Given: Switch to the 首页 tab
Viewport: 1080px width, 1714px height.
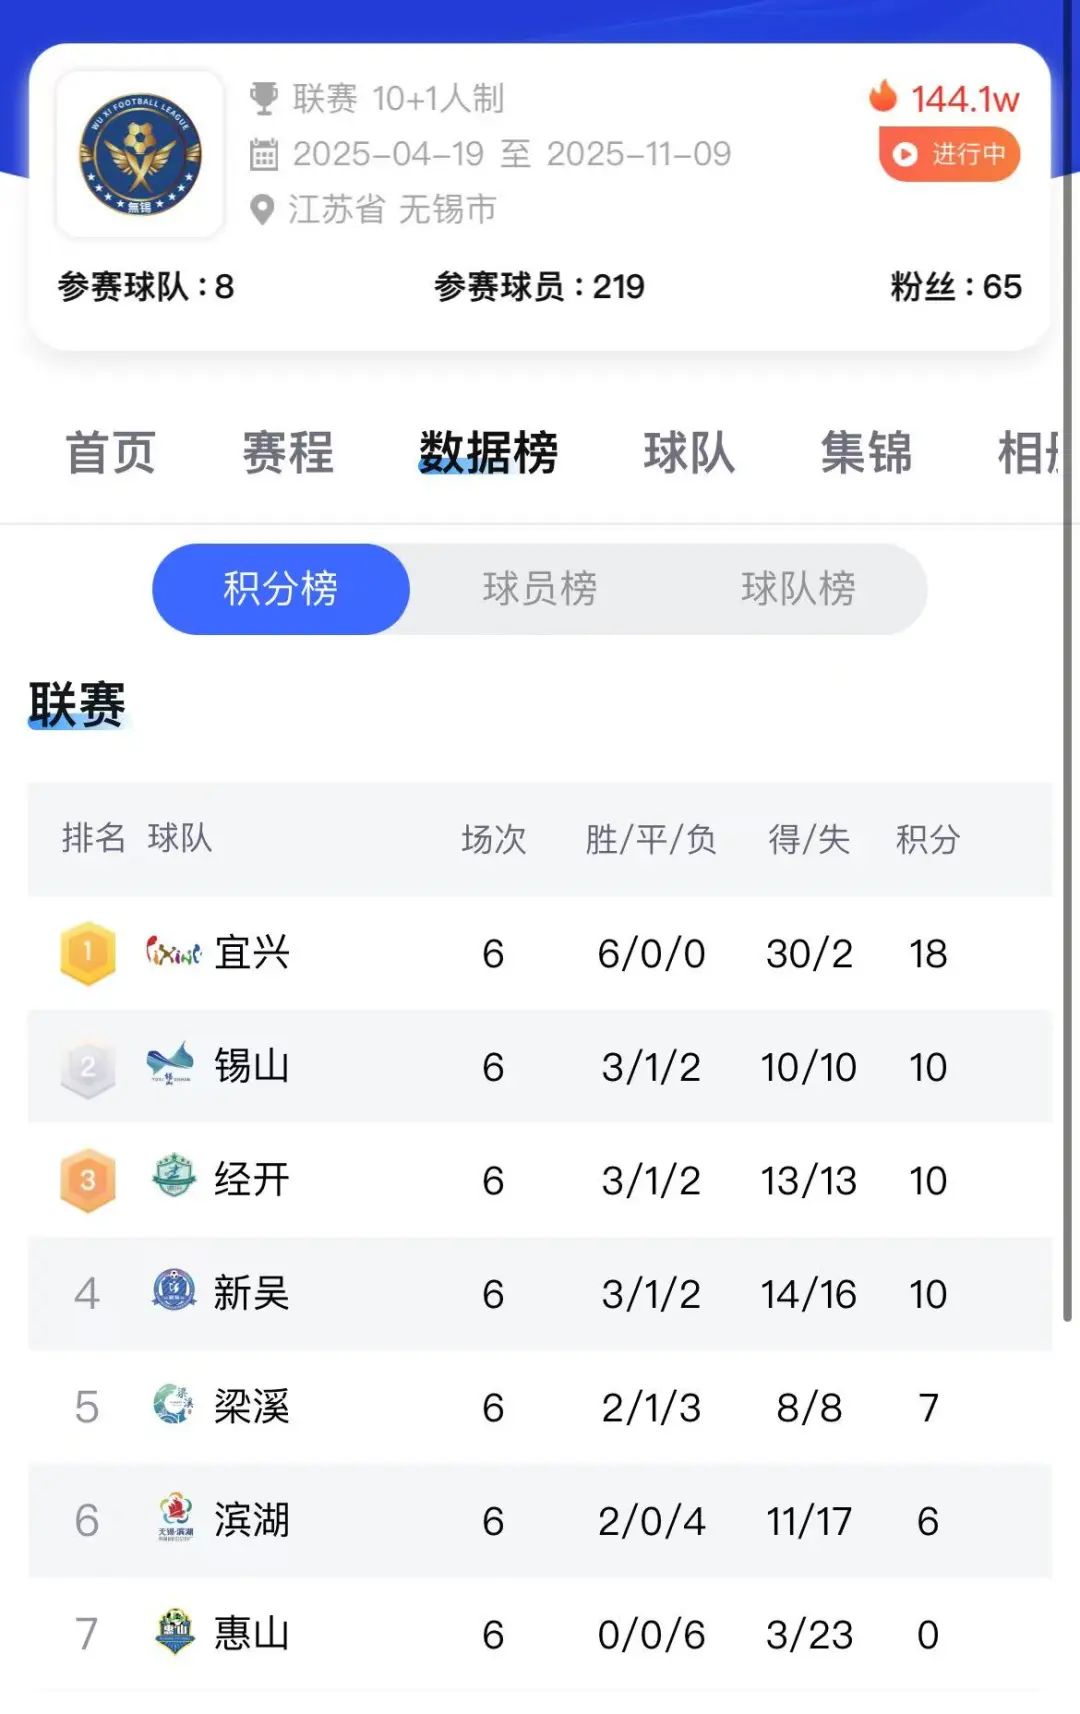Looking at the screenshot, I should click(111, 452).
